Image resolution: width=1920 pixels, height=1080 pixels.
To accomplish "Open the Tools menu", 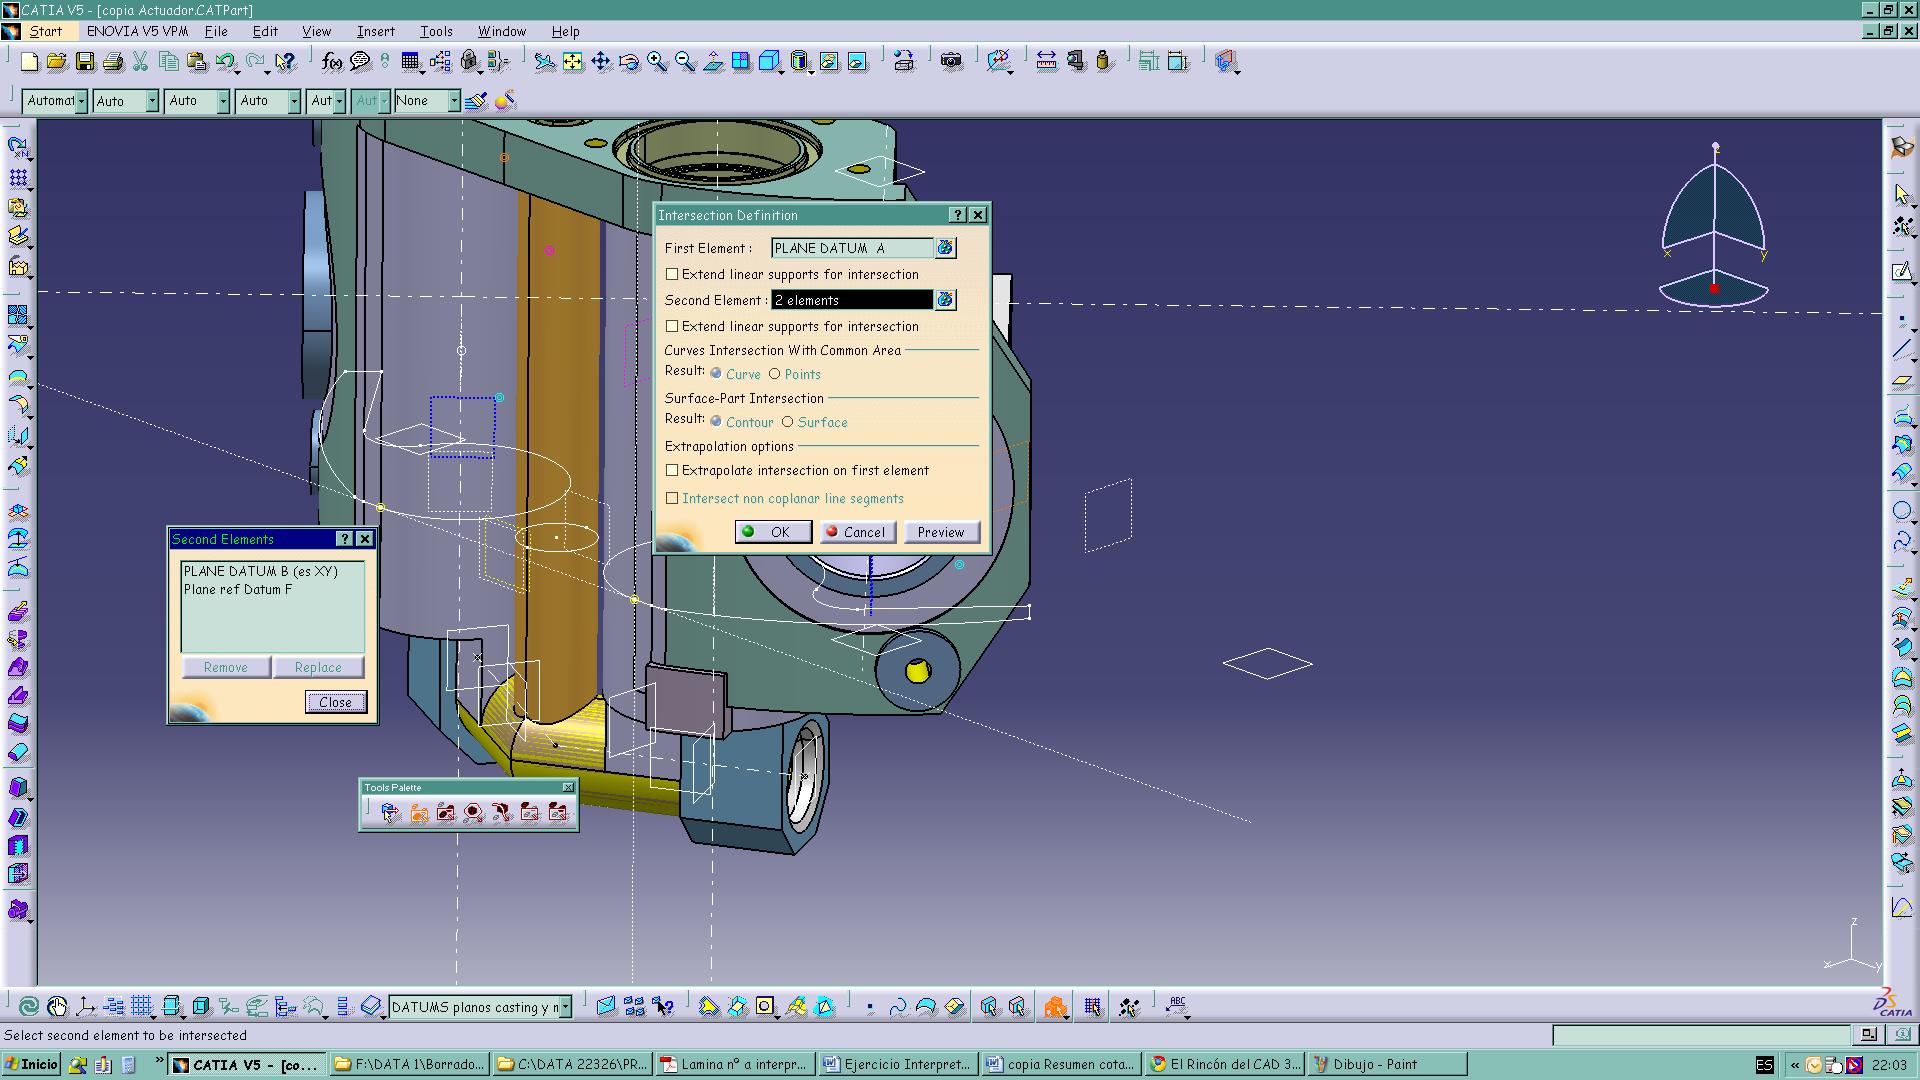I will coord(436,31).
